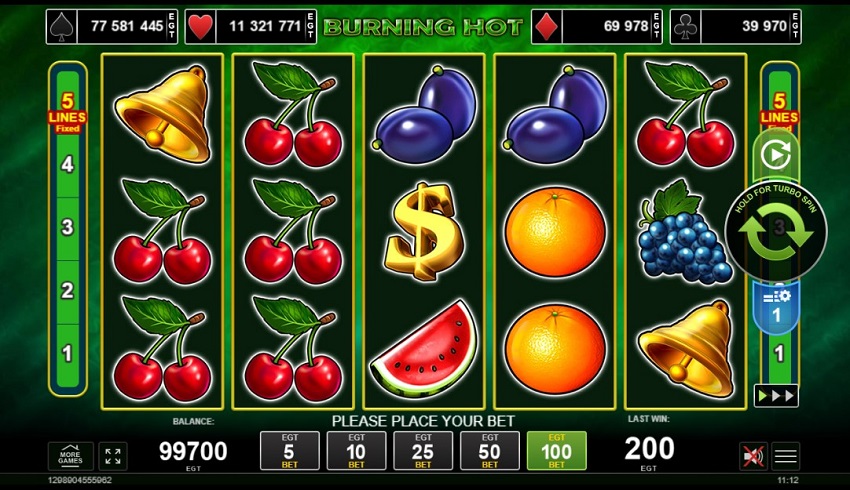Start autoplay with the play-arrow icon

pyautogui.click(x=776, y=156)
